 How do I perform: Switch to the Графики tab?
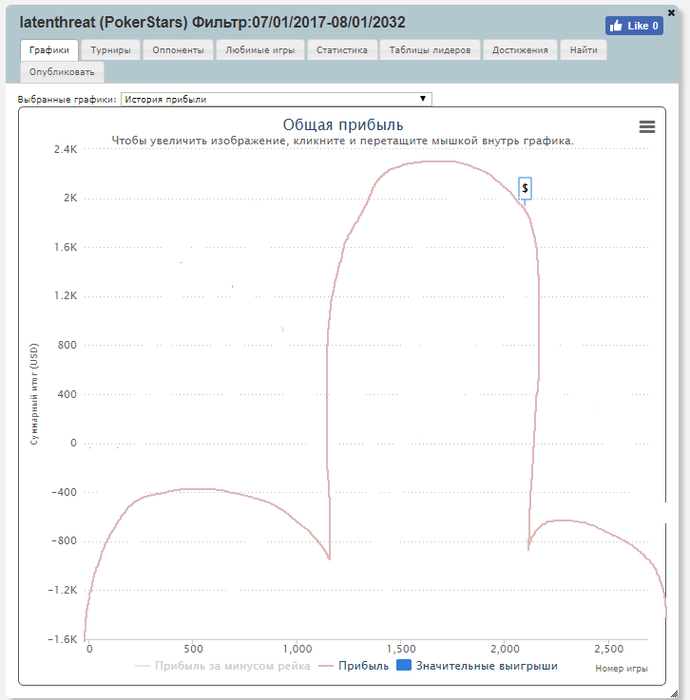click(x=49, y=50)
